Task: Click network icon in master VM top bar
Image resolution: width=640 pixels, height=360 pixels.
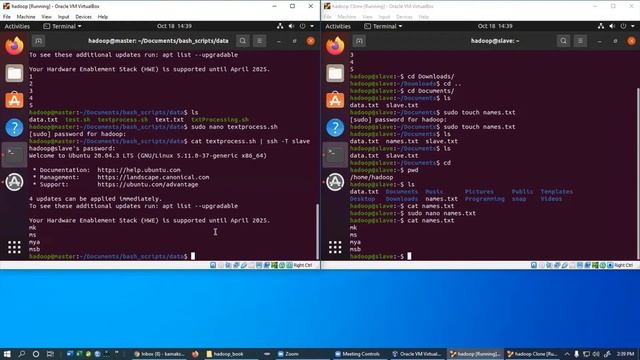Action: [x=280, y=26]
